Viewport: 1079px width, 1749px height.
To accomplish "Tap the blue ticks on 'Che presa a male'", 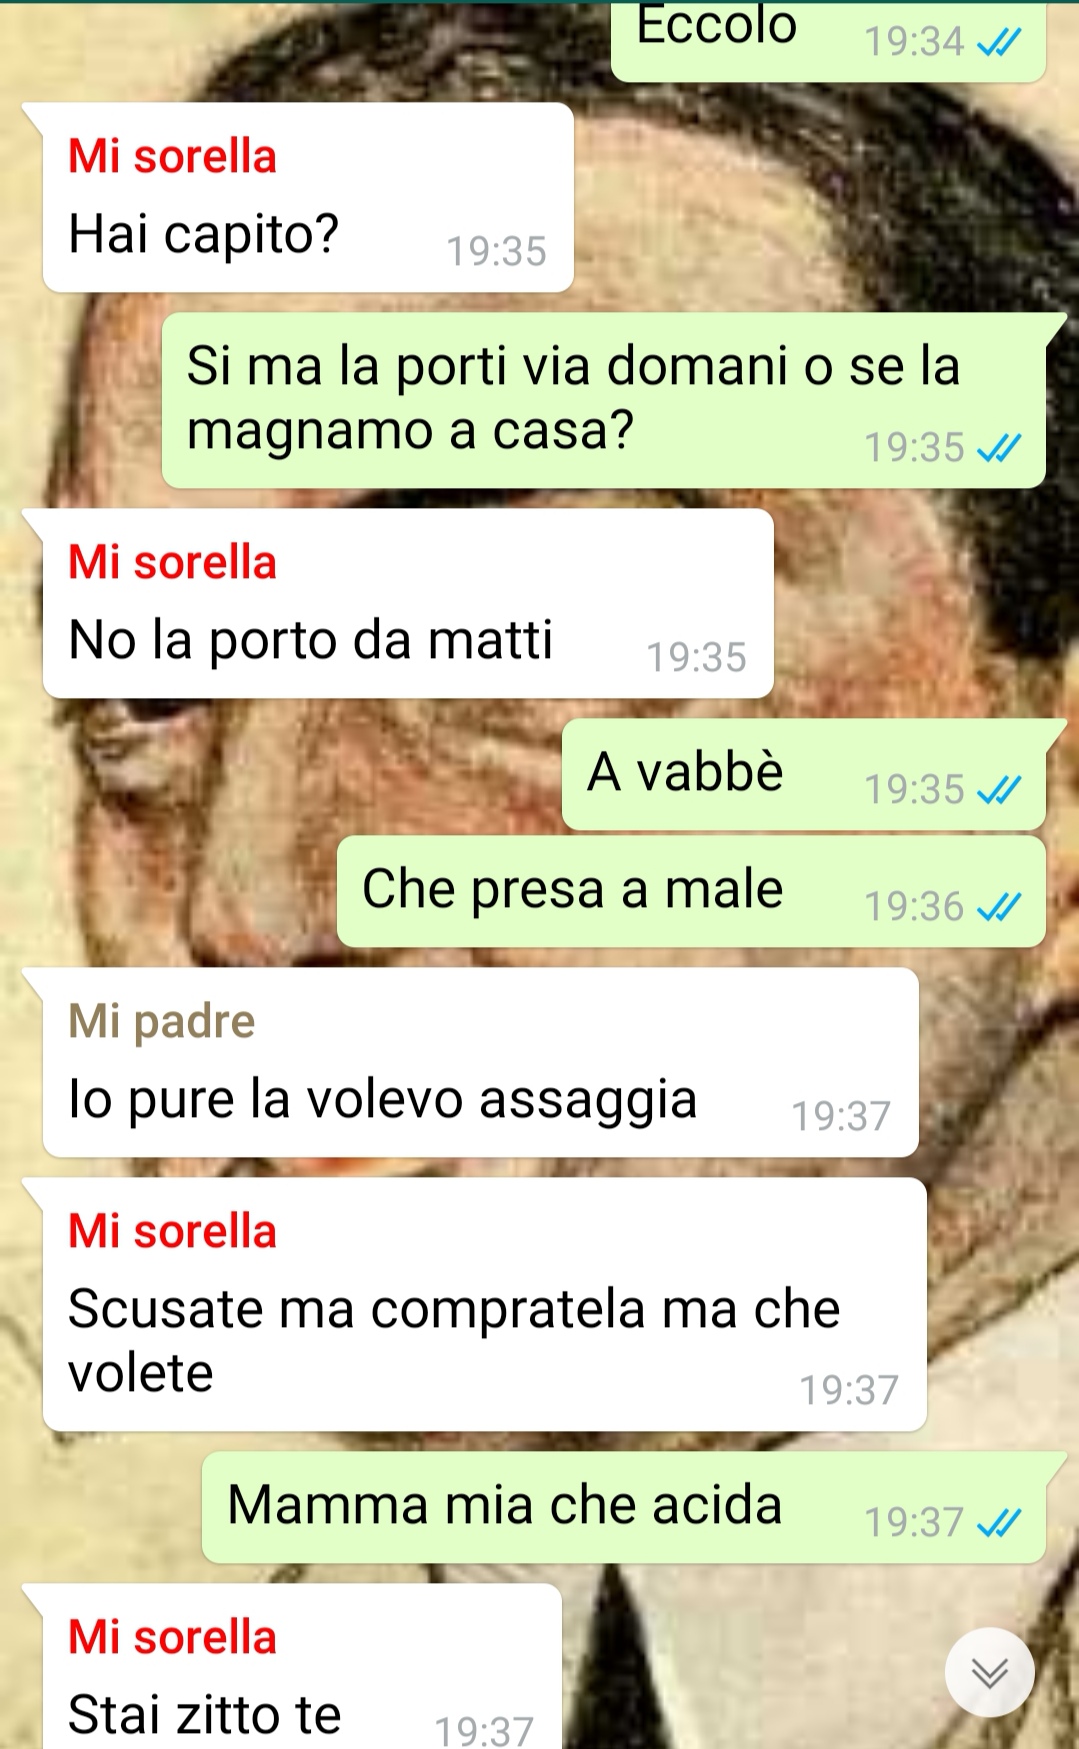I will click(999, 907).
